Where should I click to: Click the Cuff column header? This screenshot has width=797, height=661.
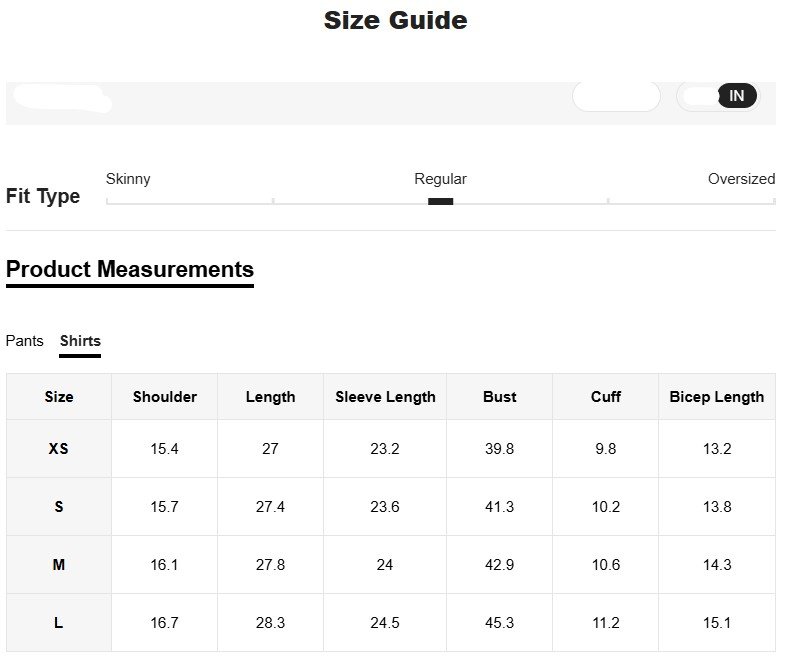(x=606, y=397)
